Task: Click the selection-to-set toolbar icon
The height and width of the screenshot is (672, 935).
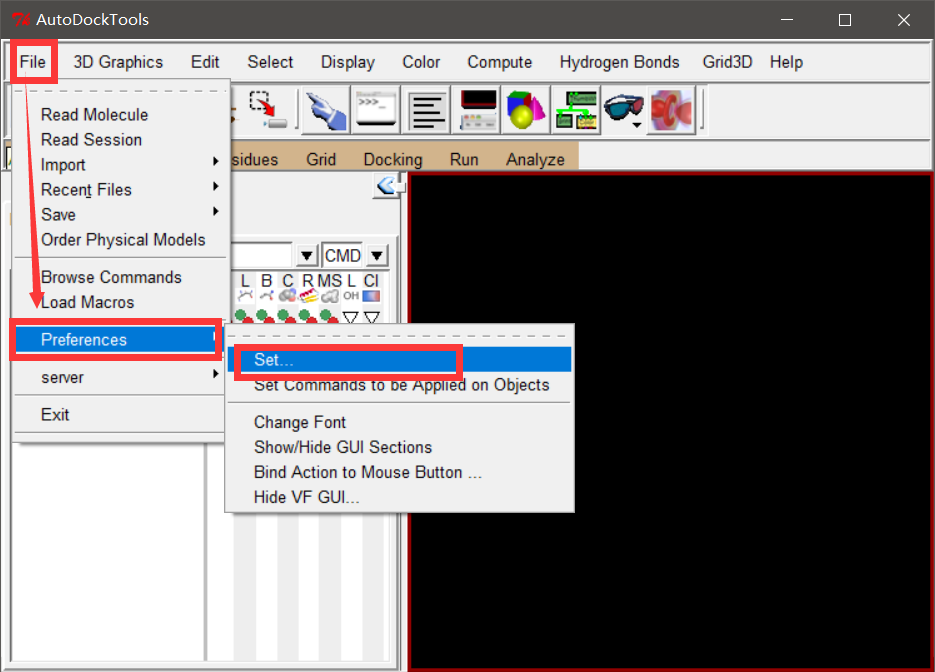Action: 268,110
